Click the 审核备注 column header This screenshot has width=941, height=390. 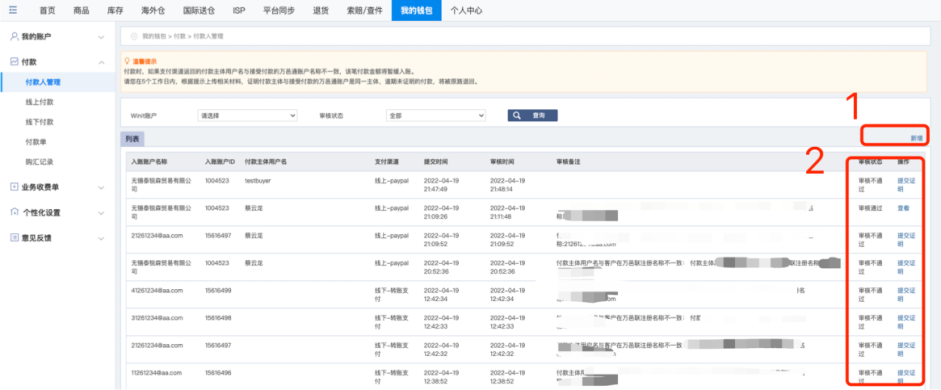(568, 162)
